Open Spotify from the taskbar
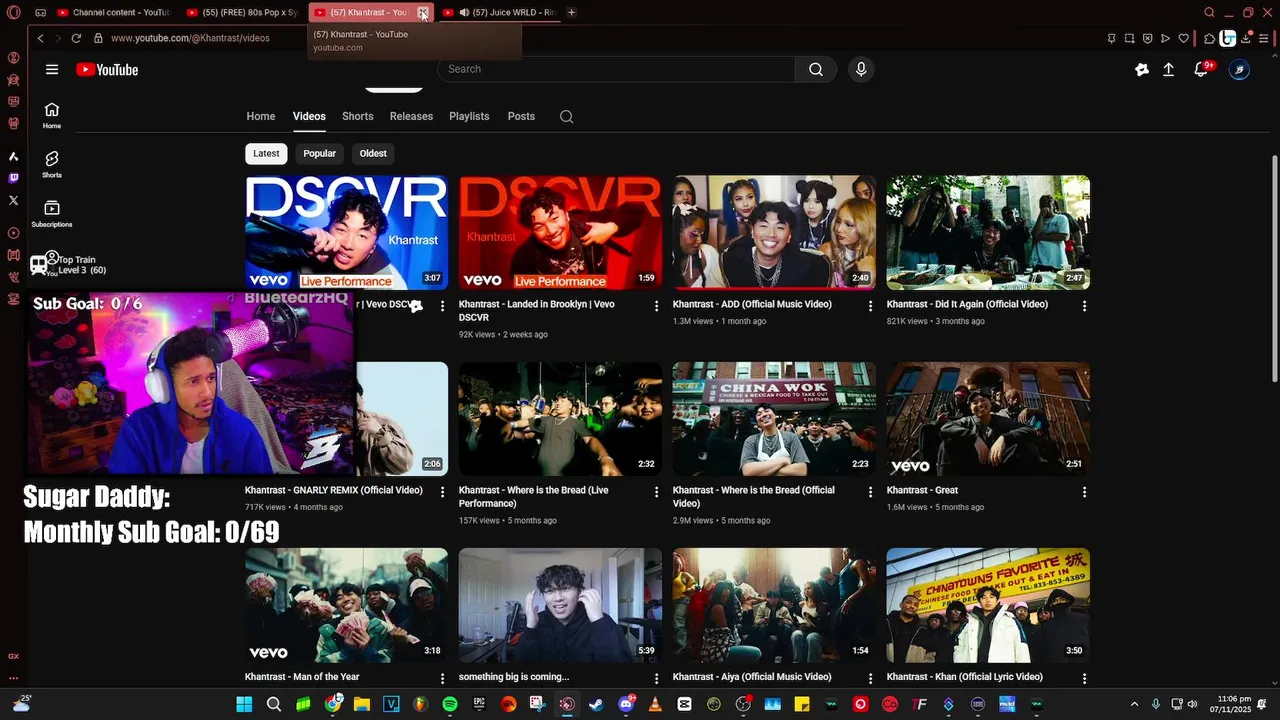Image resolution: width=1280 pixels, height=720 pixels. (450, 704)
